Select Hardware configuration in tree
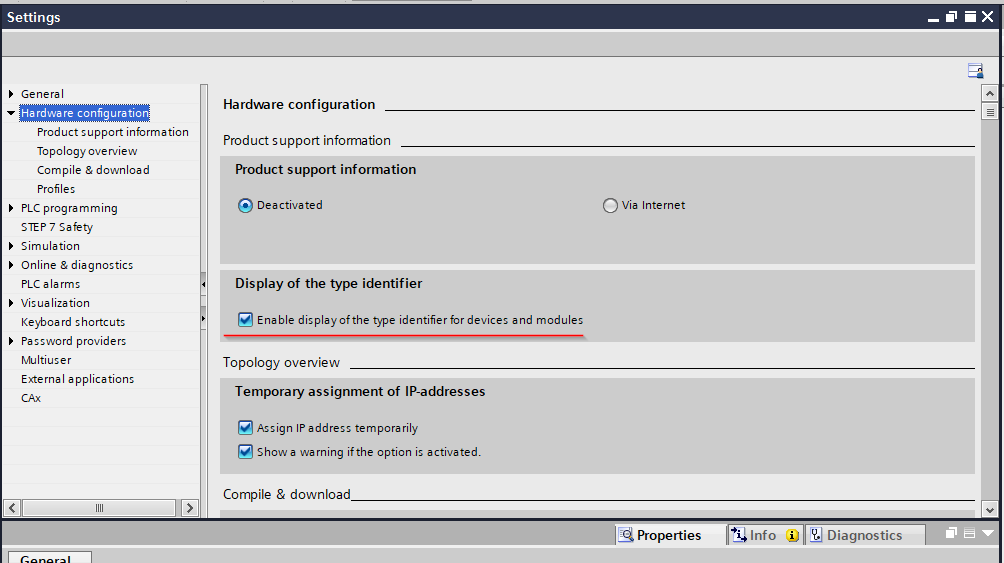 [85, 113]
